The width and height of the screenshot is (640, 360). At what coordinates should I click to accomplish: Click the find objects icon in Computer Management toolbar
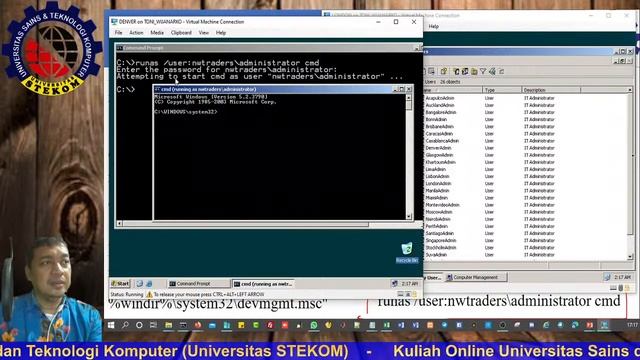[492, 71]
